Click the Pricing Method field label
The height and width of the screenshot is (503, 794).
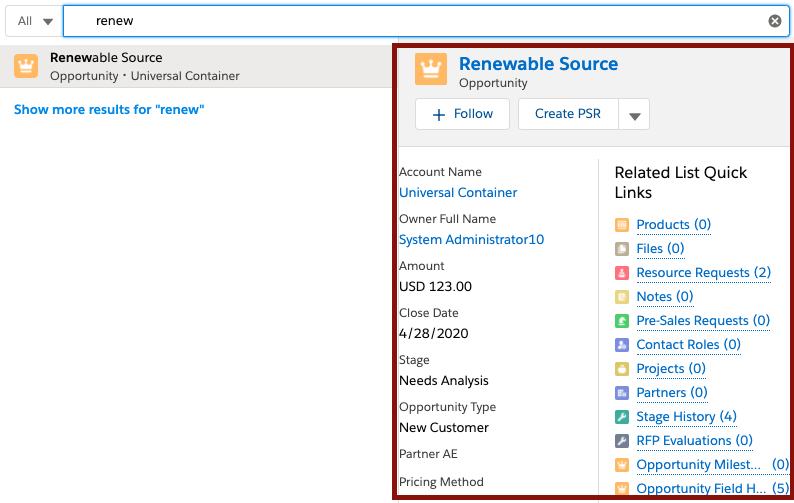[x=441, y=482]
